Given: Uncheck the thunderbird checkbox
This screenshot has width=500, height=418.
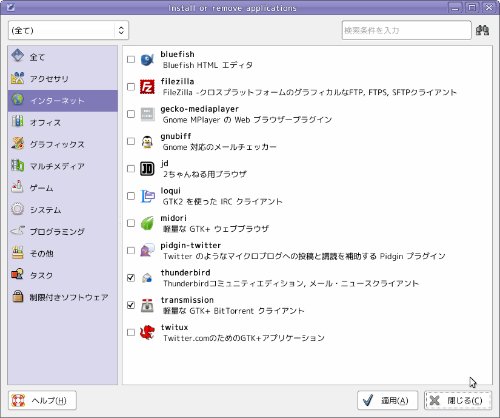Looking at the screenshot, I should pos(131,278).
